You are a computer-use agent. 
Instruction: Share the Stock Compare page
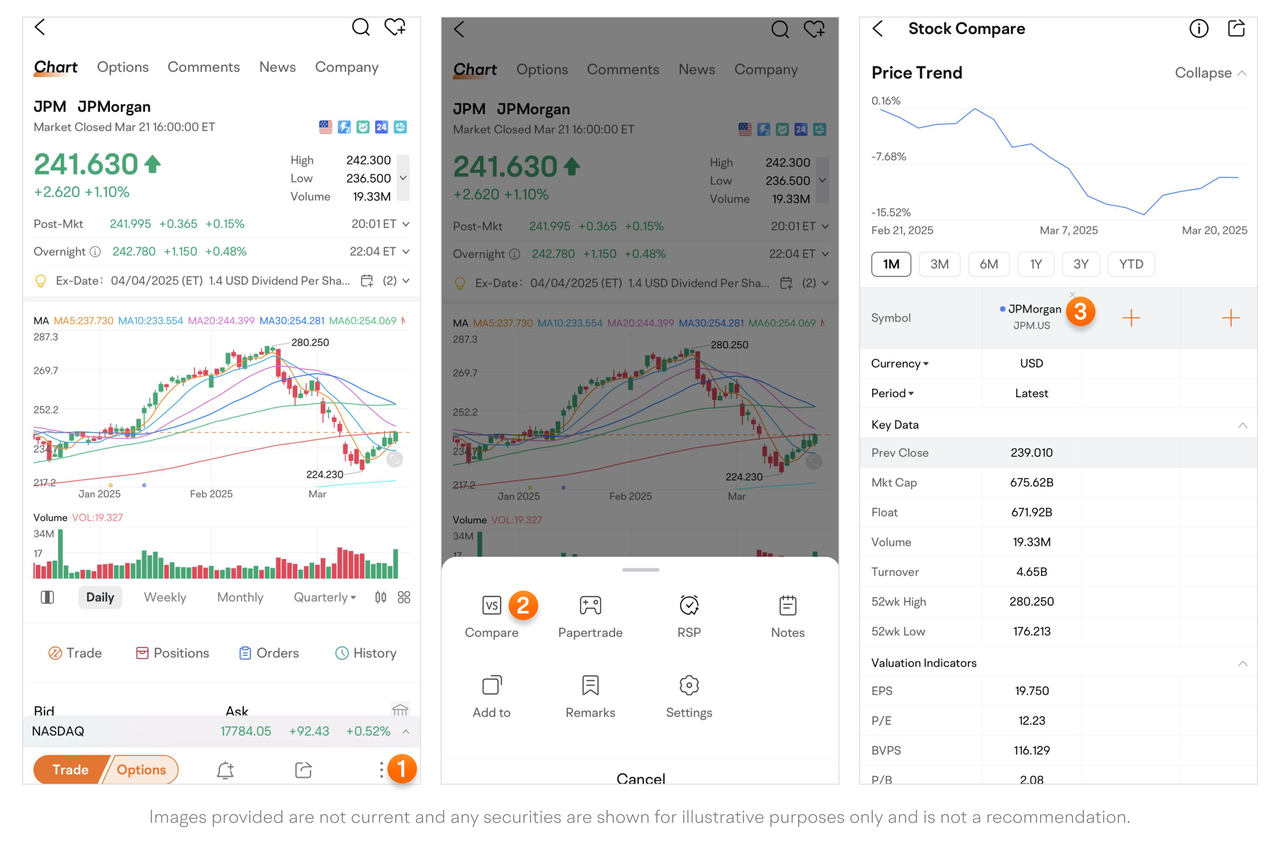1237,29
